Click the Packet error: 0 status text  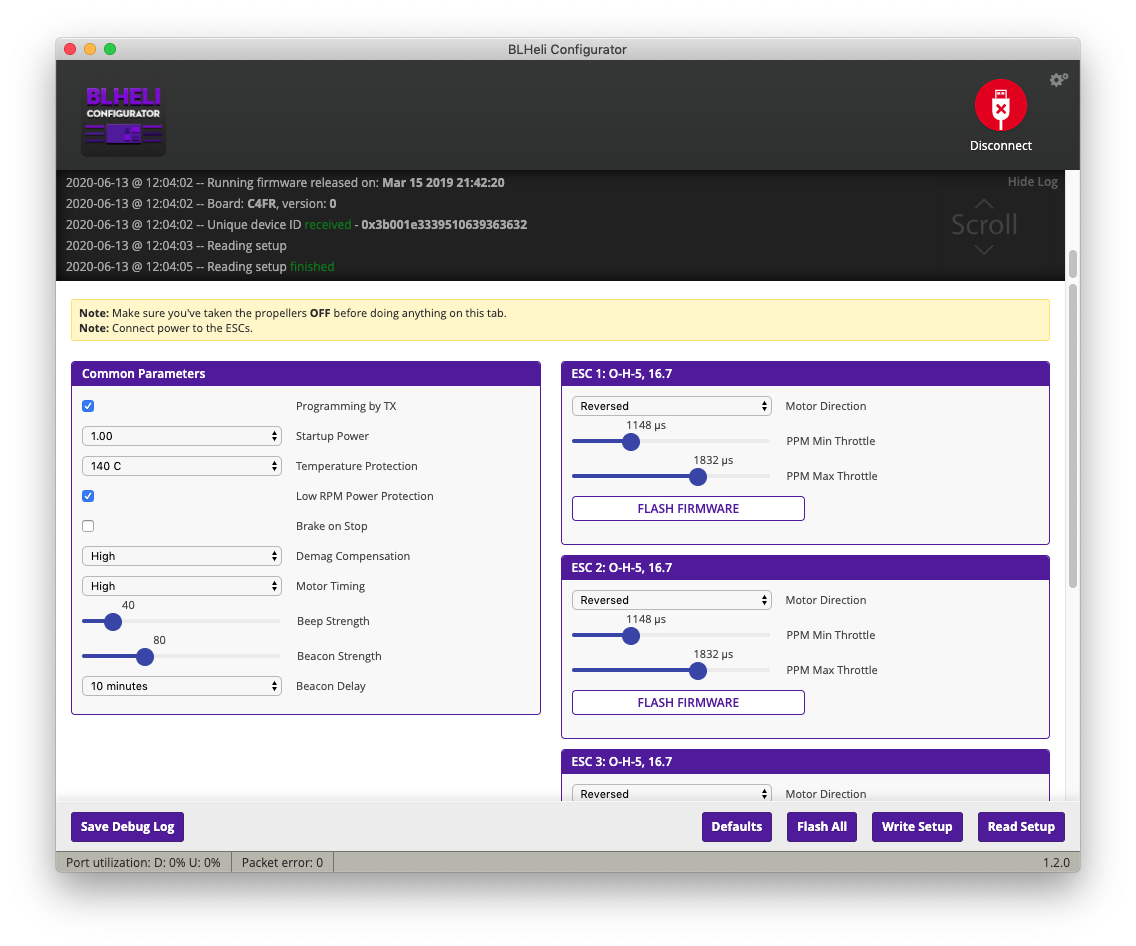click(283, 863)
